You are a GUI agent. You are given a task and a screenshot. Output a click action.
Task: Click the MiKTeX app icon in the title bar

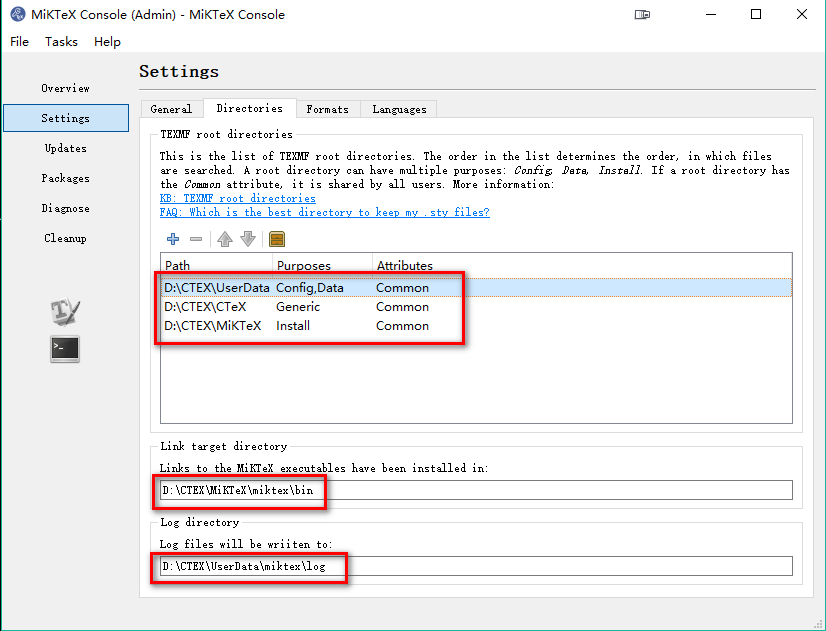tap(17, 14)
